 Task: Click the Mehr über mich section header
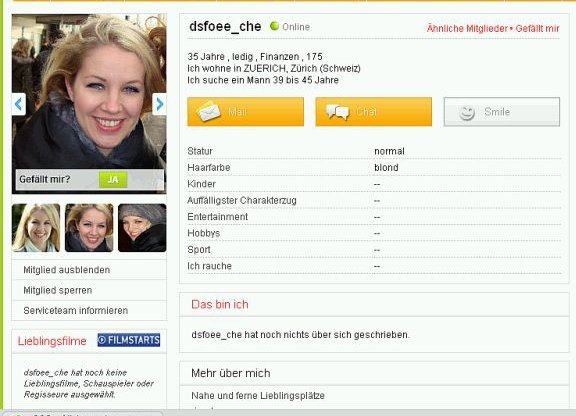tap(231, 373)
